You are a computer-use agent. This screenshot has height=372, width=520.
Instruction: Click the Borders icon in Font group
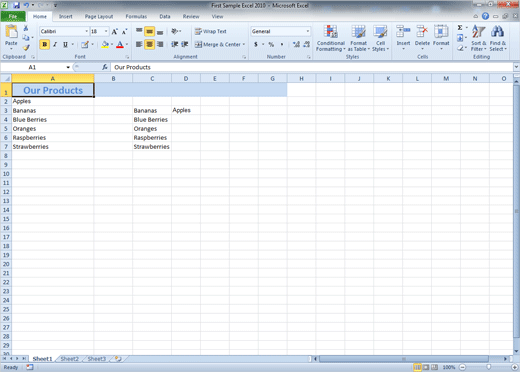click(x=85, y=44)
